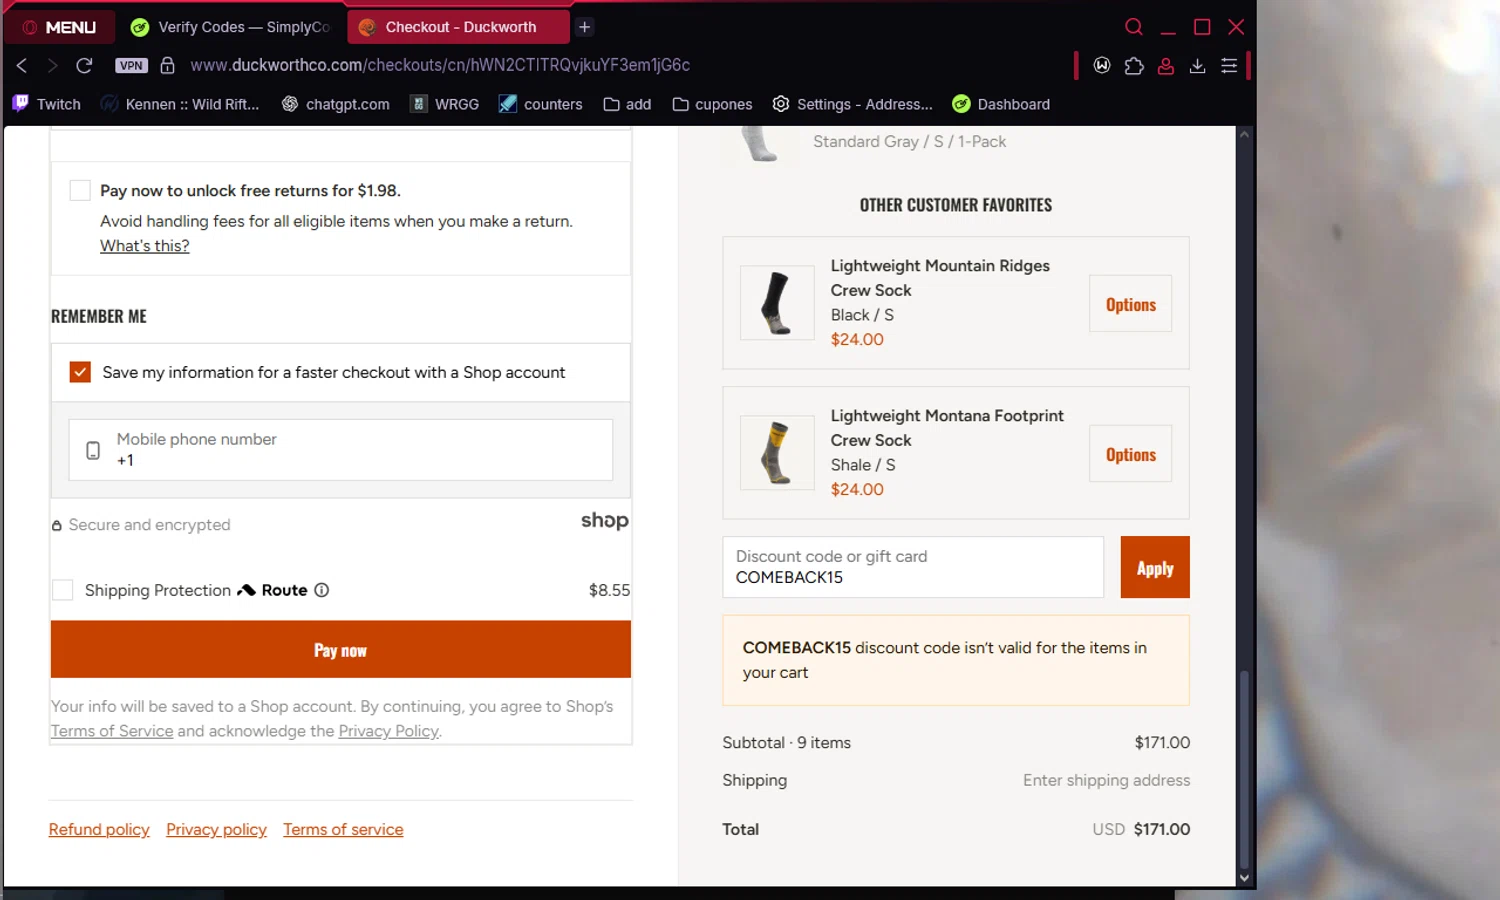Toggle the VPN badge in address bar
This screenshot has height=900, width=1500.
(131, 65)
